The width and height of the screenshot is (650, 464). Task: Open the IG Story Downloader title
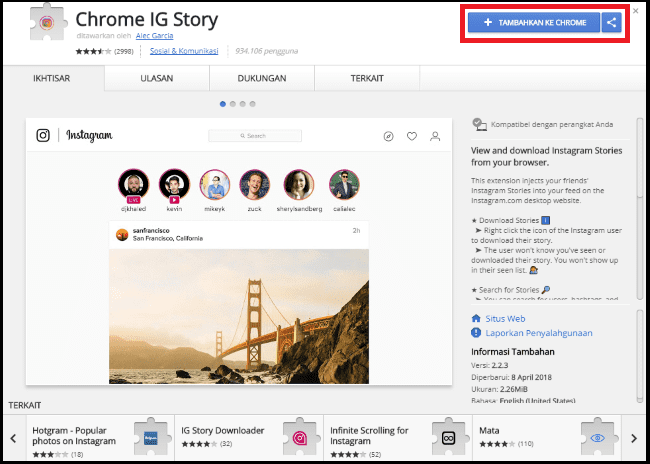(223, 430)
